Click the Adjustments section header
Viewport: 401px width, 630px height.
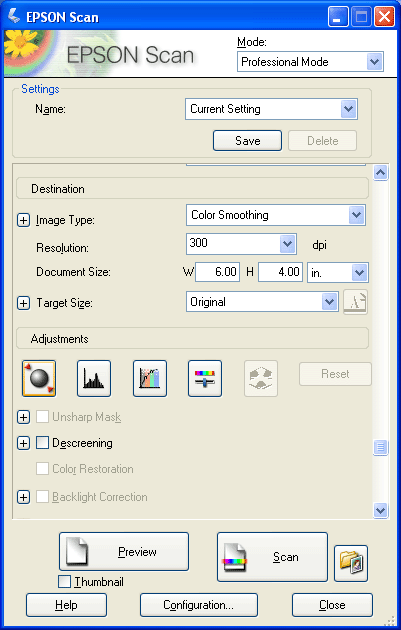point(192,338)
